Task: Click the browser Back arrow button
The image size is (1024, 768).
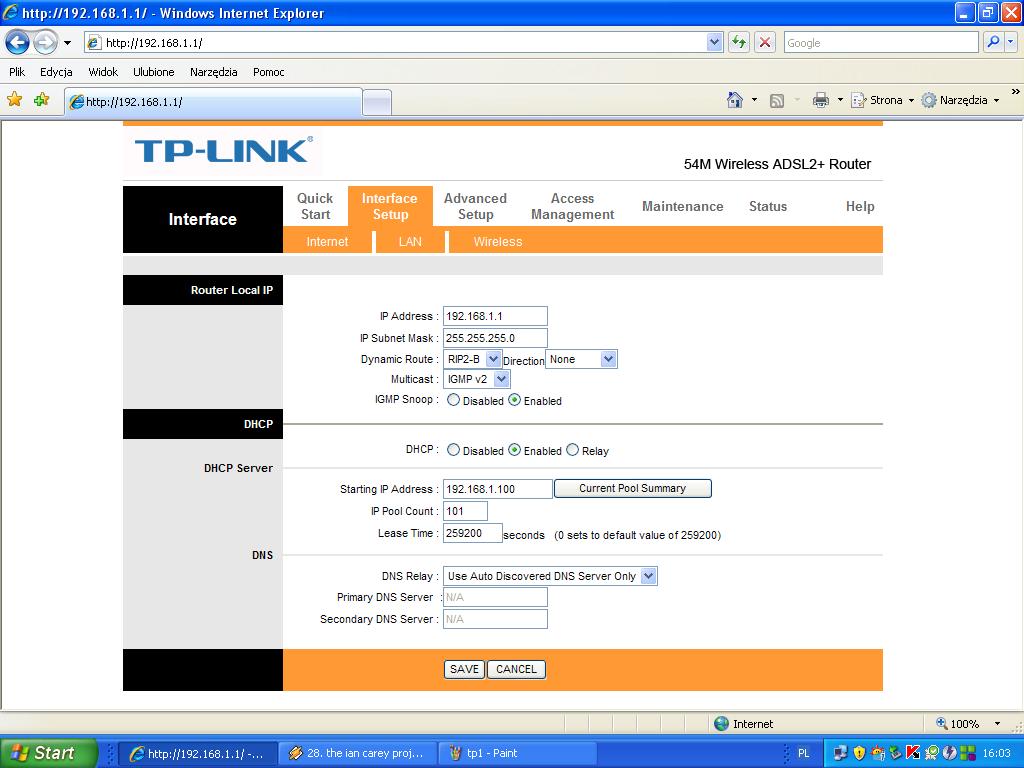Action: (18, 43)
